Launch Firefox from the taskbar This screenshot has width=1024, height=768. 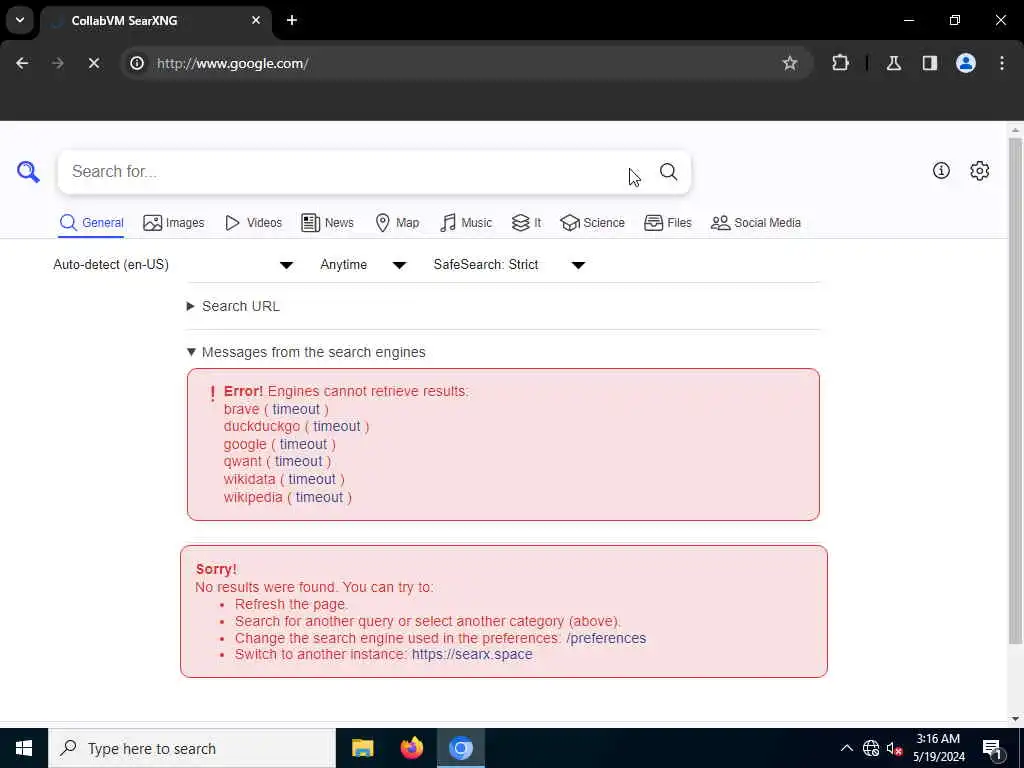[x=411, y=748]
